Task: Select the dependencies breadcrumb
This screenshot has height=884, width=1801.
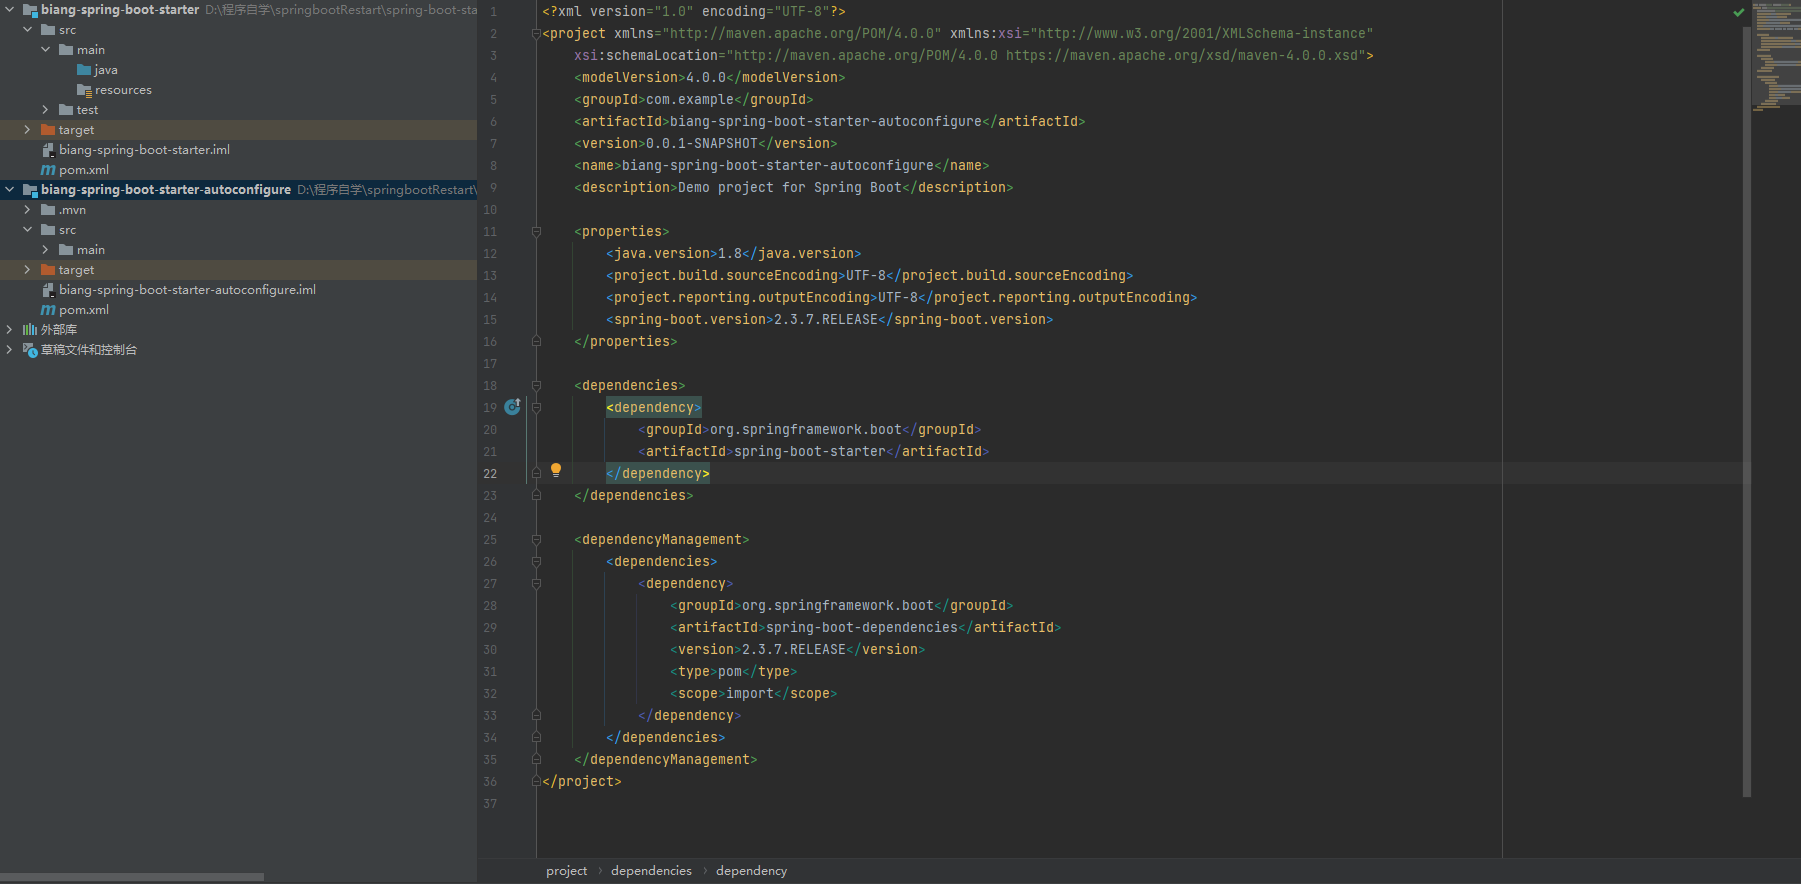Action: (x=651, y=871)
